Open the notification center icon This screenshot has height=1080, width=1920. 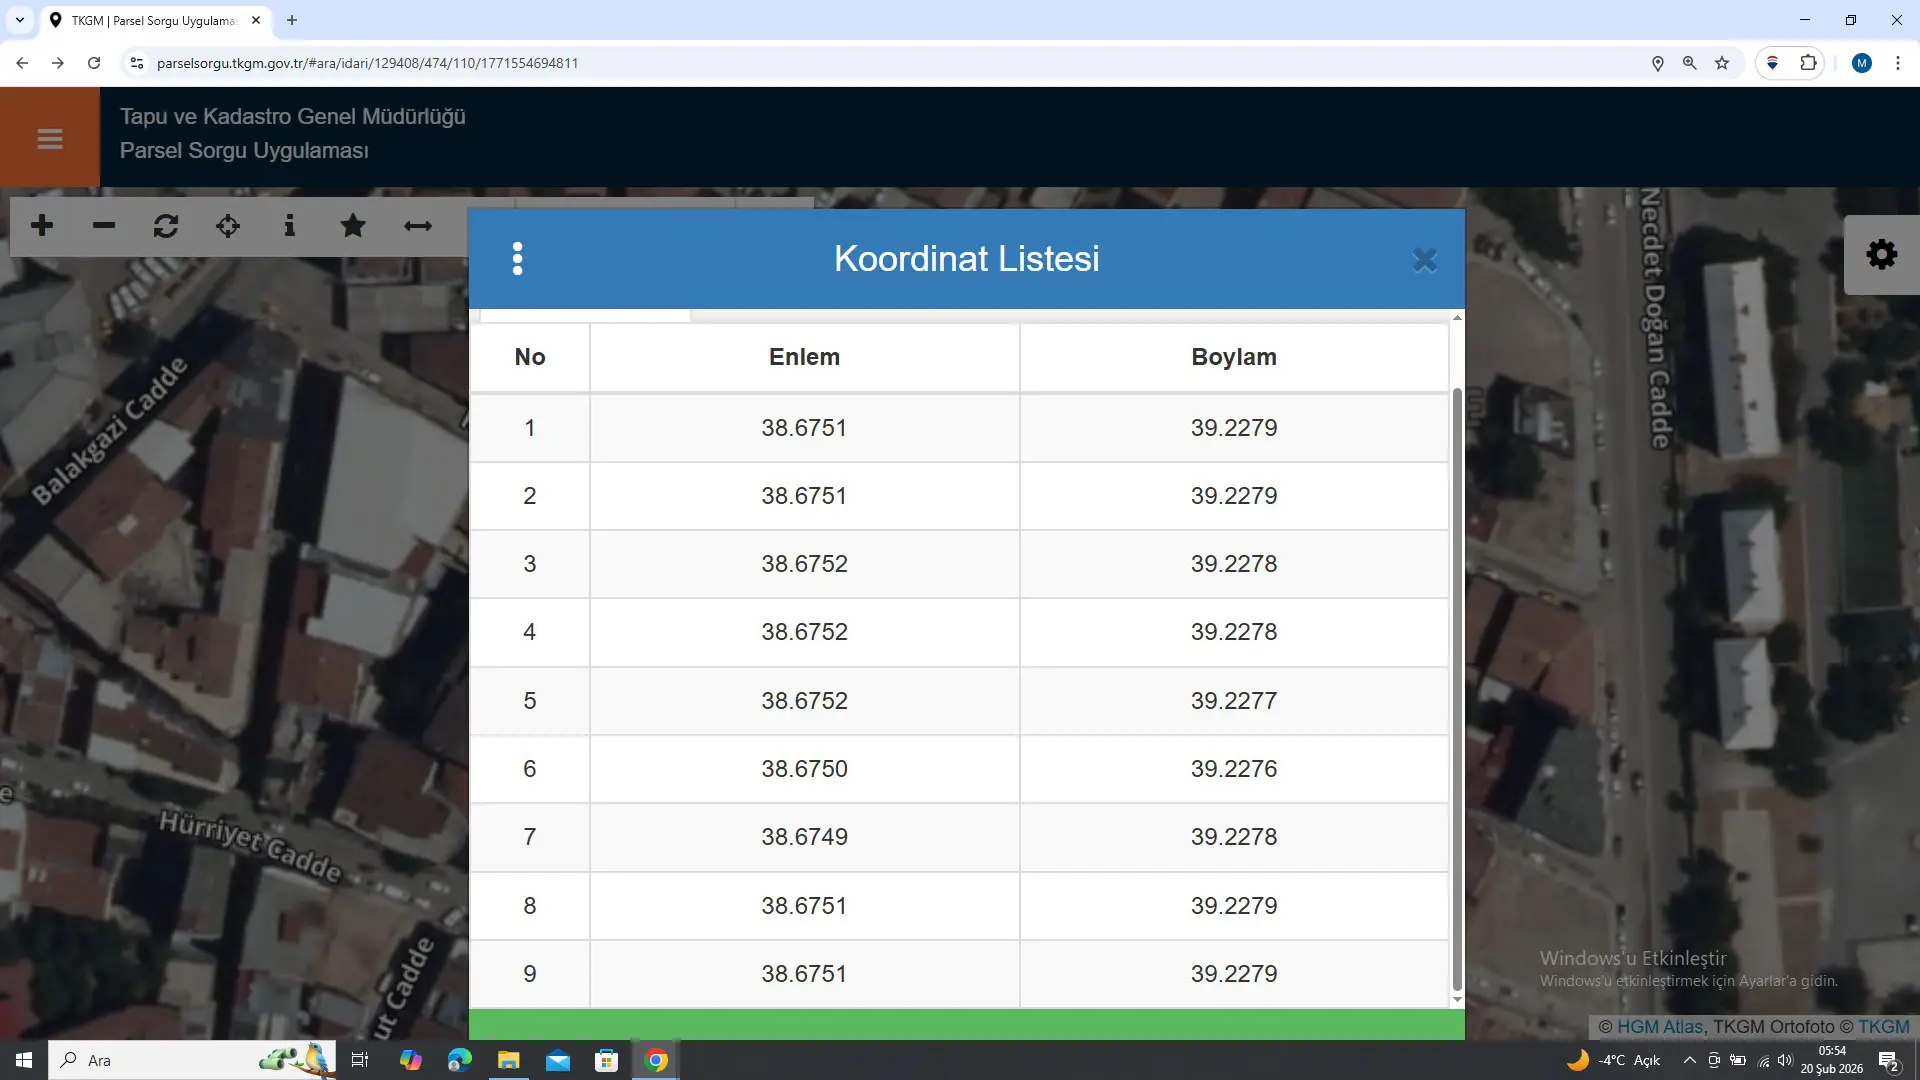[1889, 1060]
